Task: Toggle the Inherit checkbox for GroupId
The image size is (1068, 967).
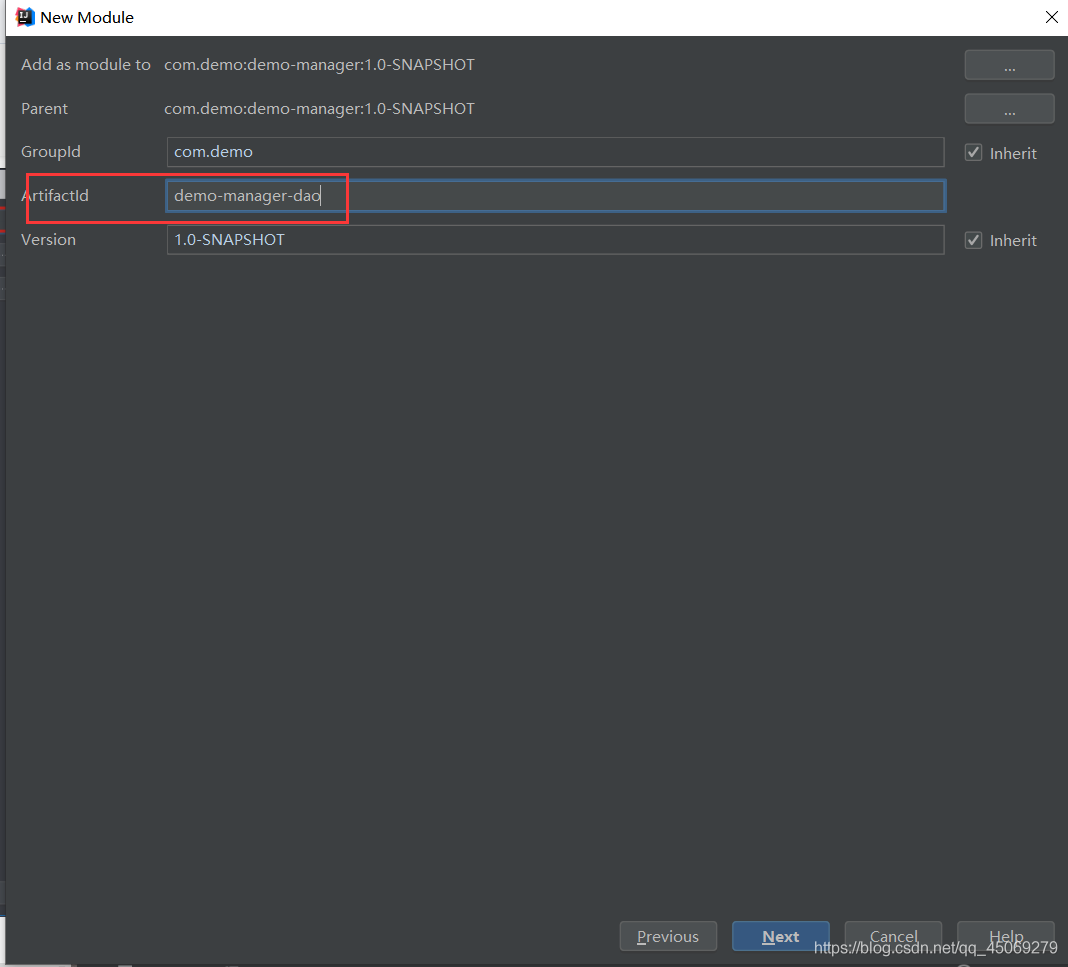Action: [973, 153]
